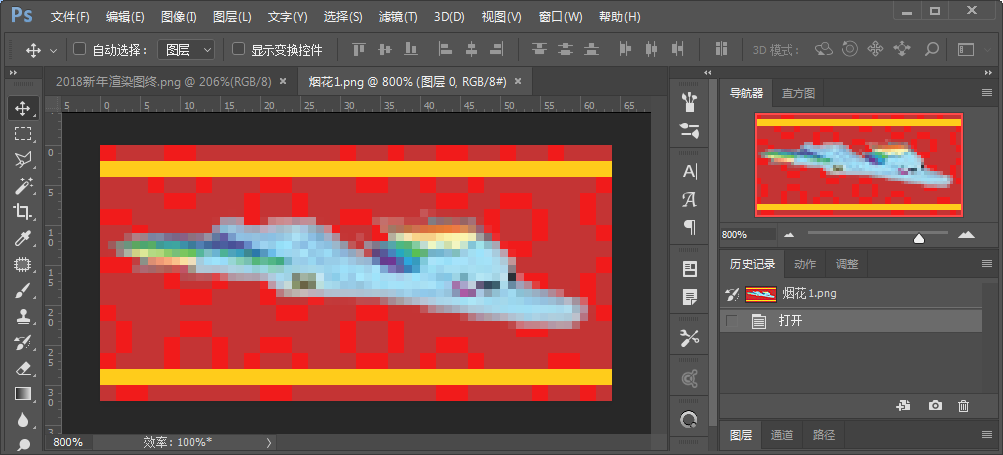Select the Gradient tool
Screen dimensions: 1003x455
coord(23,394)
